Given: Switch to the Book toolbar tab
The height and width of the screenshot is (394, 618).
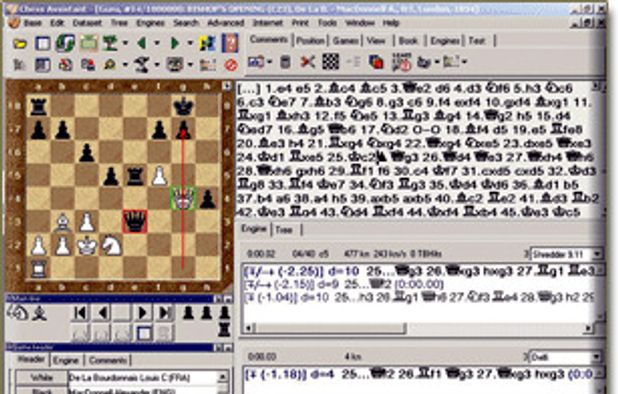Looking at the screenshot, I should pyautogui.click(x=408, y=41).
